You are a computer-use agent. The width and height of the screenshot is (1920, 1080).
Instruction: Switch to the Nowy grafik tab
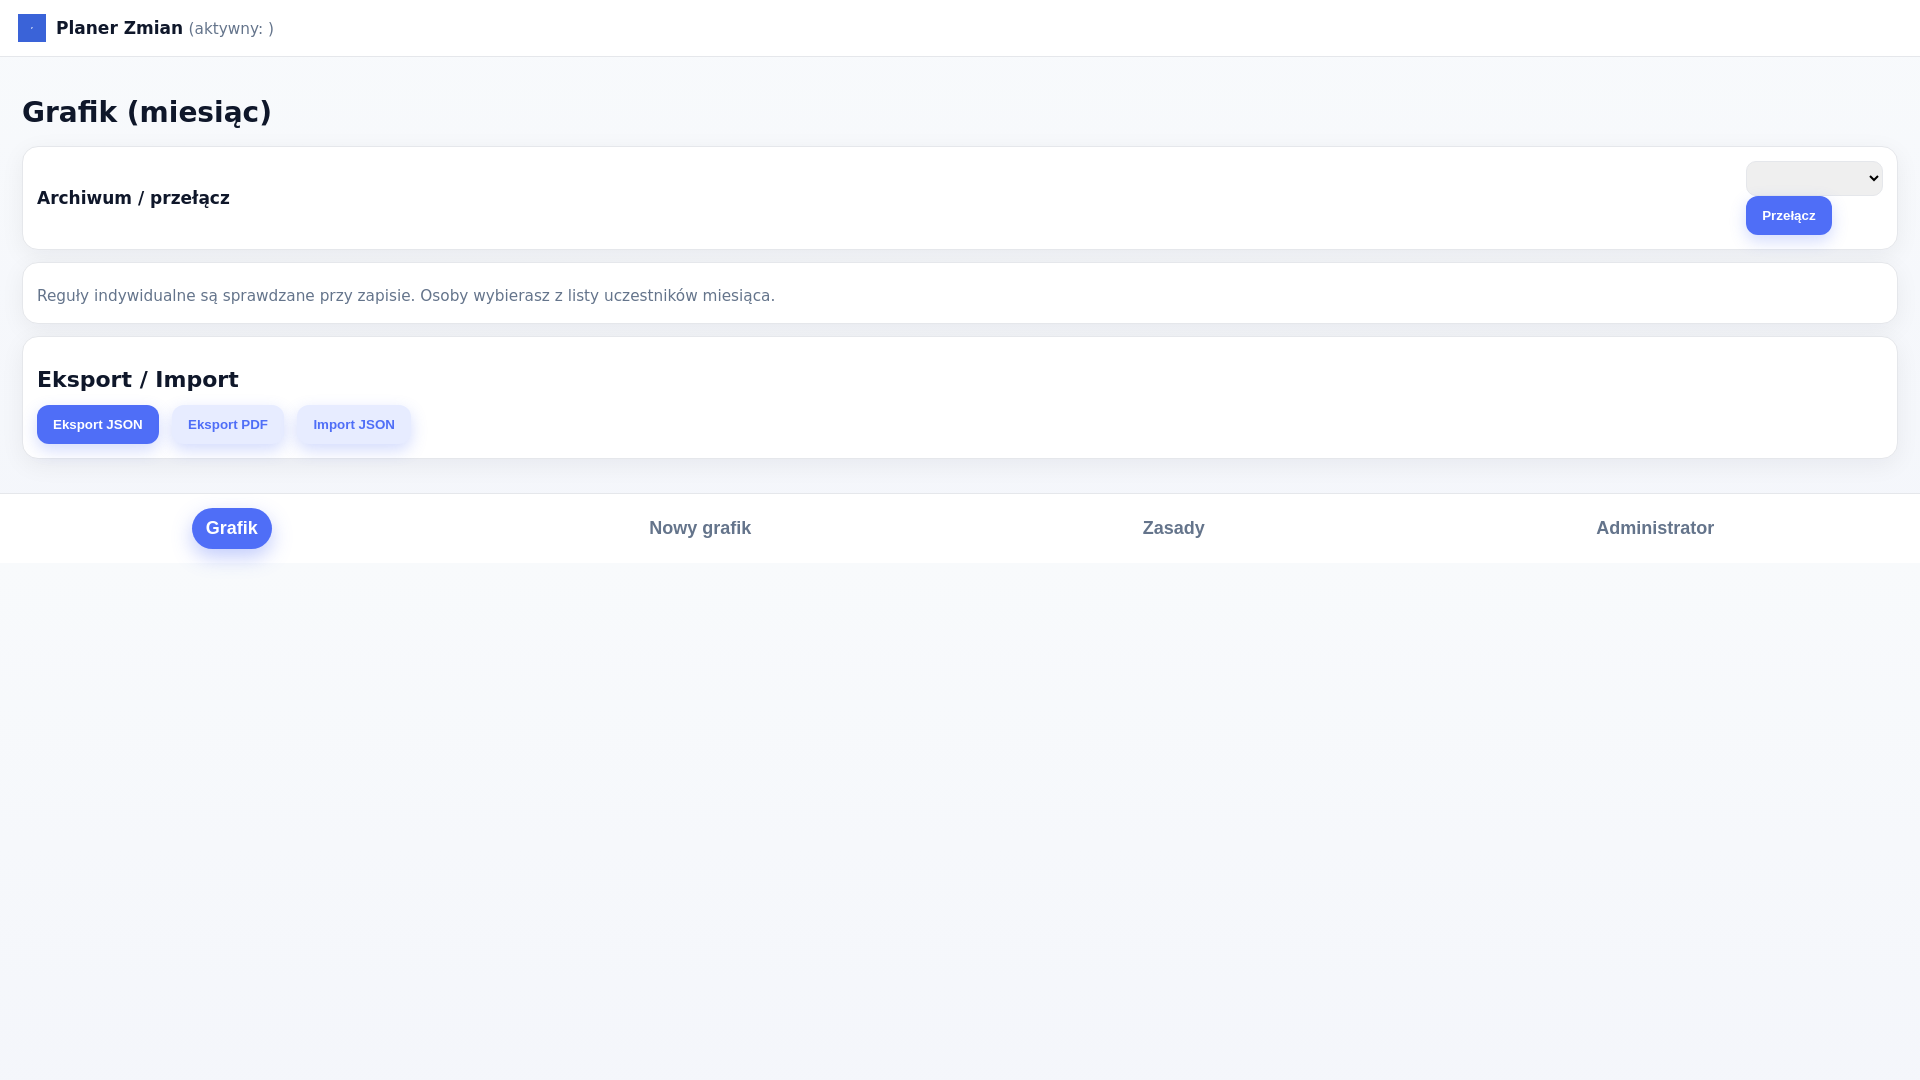(700, 528)
